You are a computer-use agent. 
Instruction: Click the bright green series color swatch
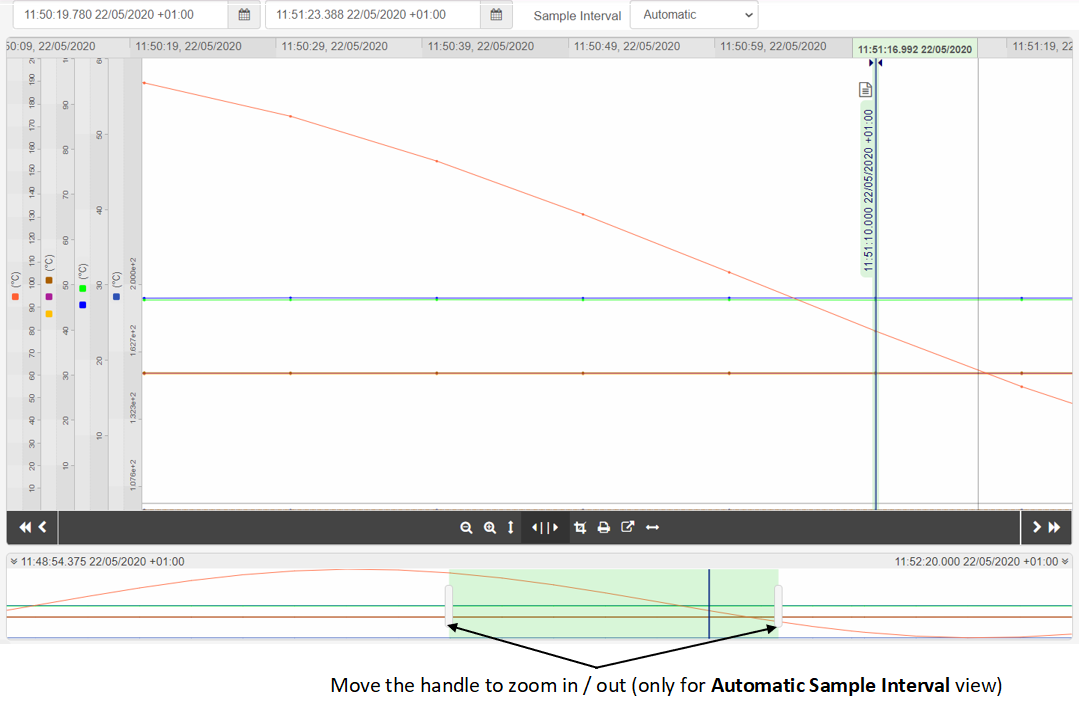coord(83,289)
